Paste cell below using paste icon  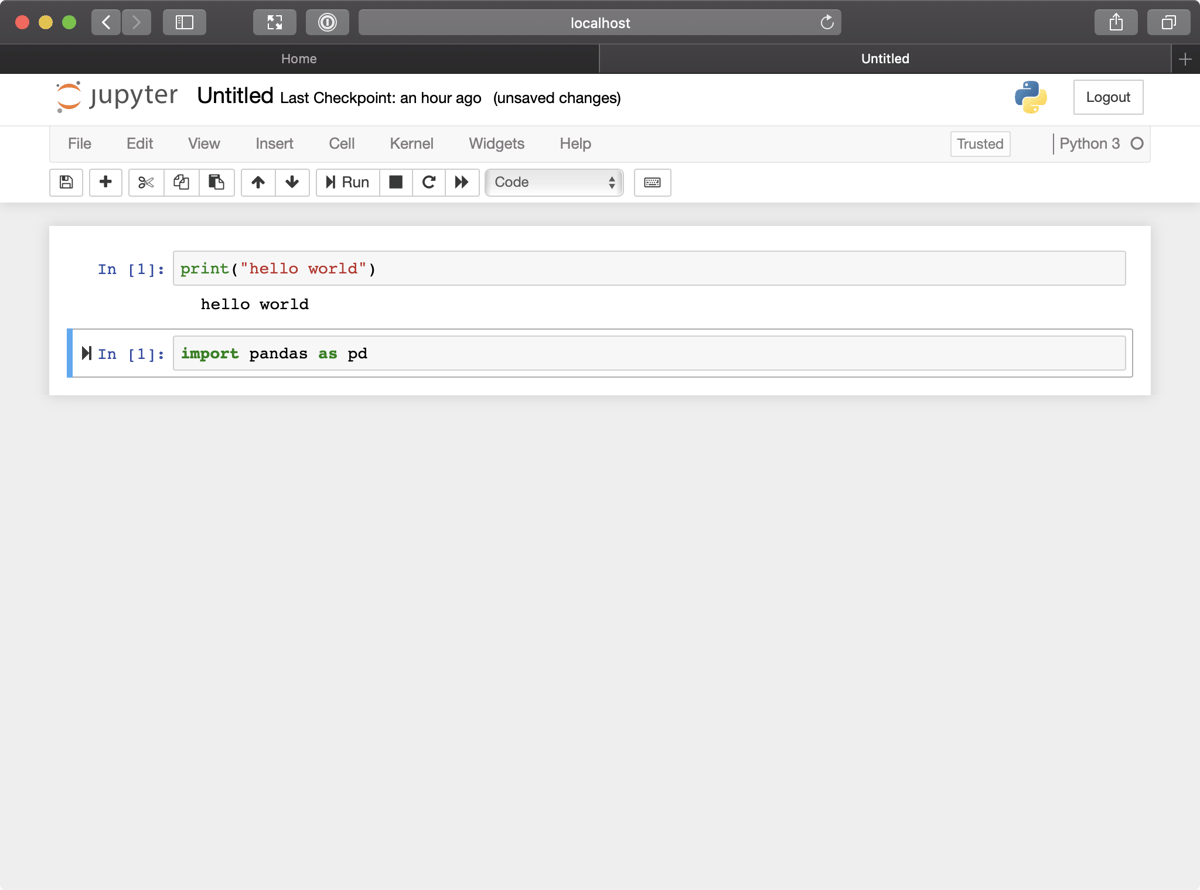pos(217,182)
